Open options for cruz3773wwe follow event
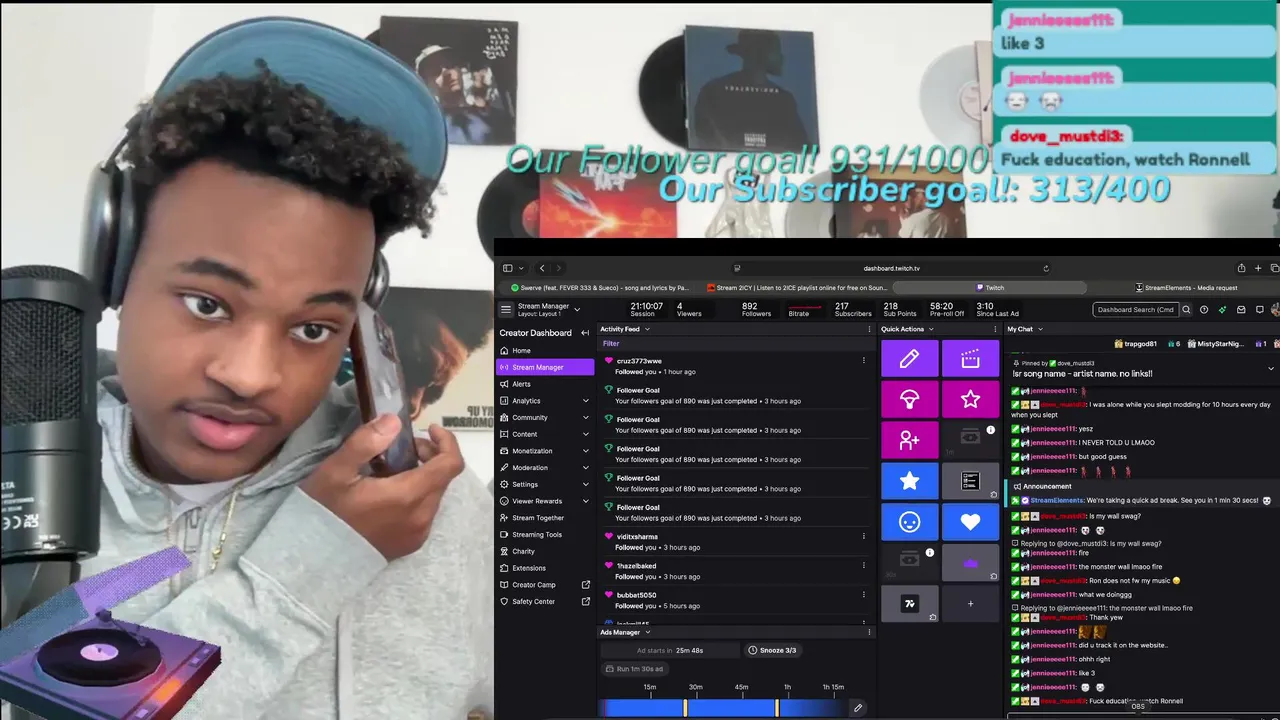This screenshot has width=1280, height=720. click(x=864, y=360)
